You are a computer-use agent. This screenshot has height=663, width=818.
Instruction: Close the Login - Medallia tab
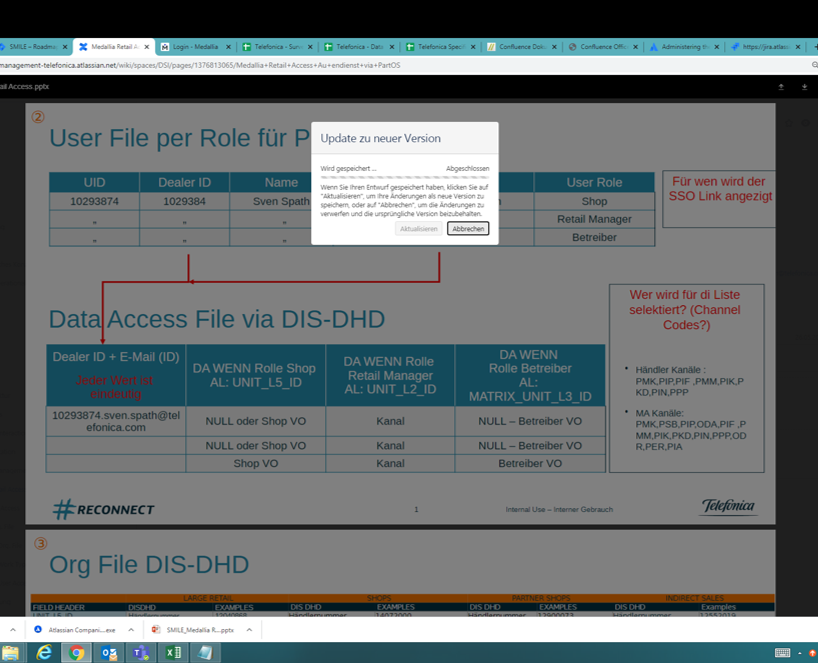[x=228, y=47]
